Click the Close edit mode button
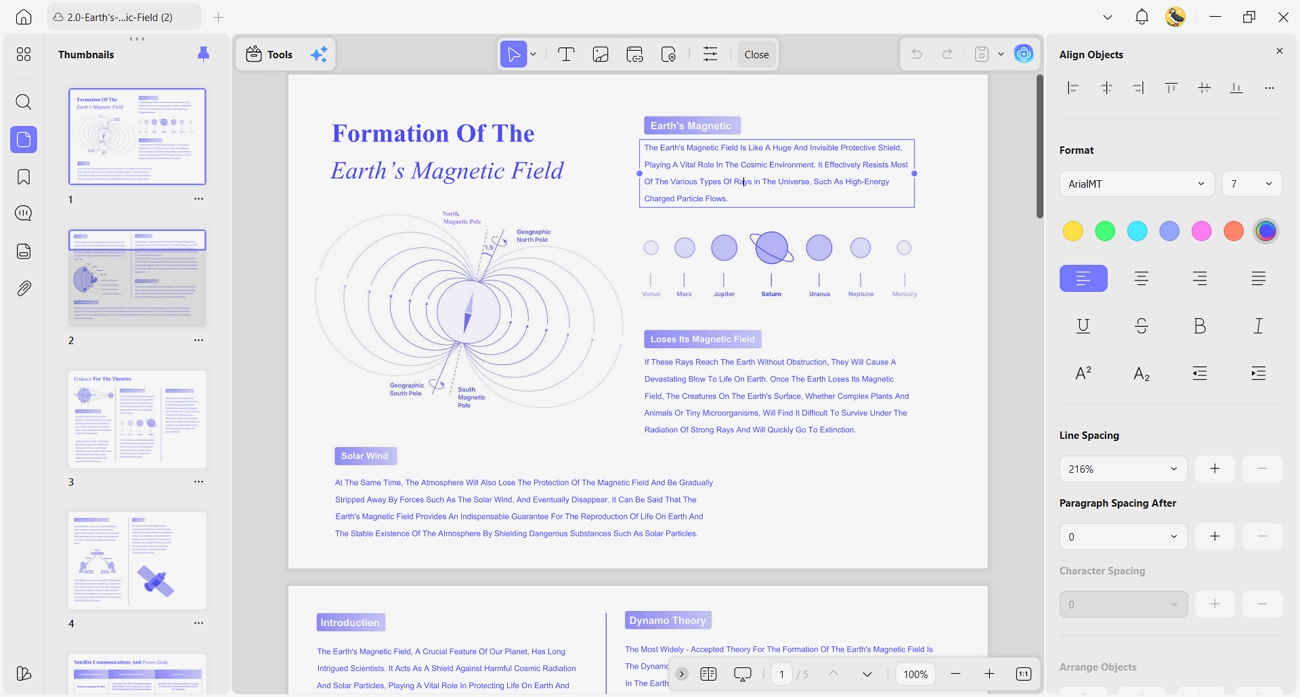 coord(757,55)
